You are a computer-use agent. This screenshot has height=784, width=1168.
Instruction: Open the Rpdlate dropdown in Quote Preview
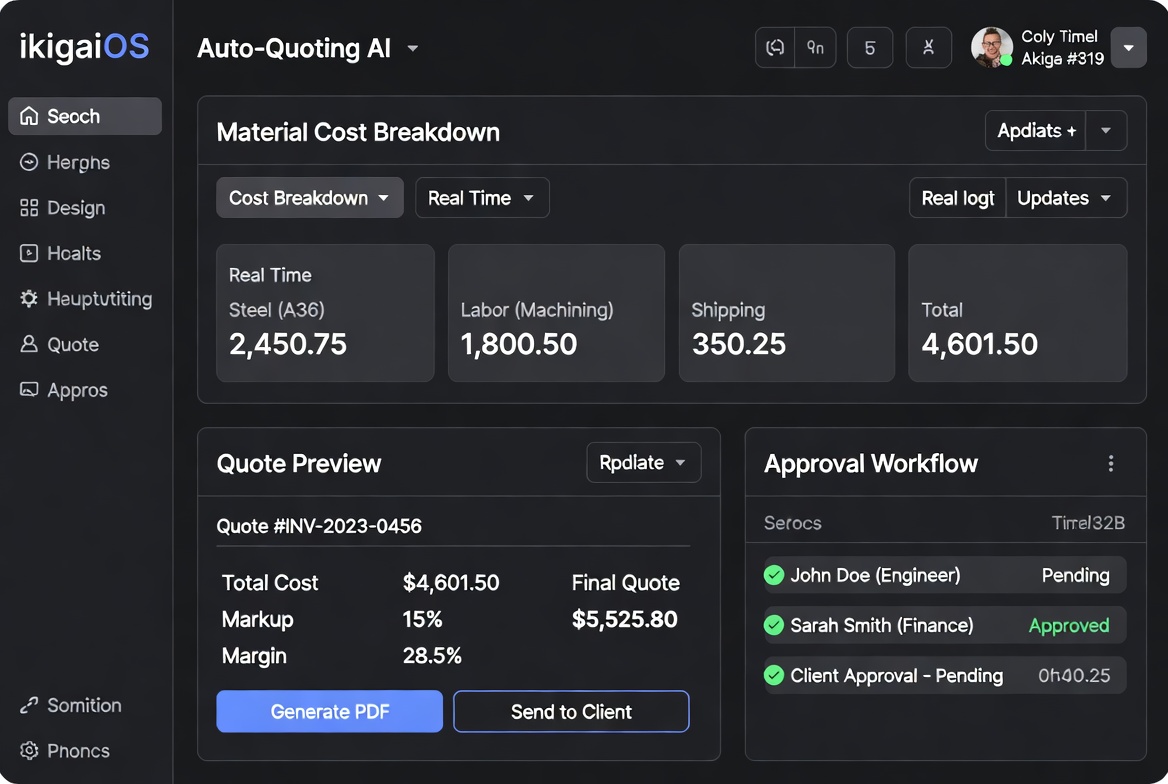point(643,462)
